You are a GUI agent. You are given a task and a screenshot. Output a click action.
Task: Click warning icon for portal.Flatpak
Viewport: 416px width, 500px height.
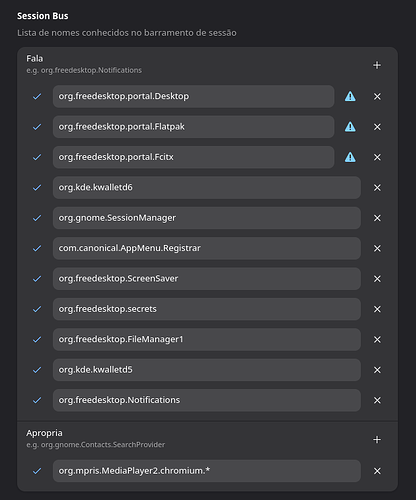pyautogui.click(x=350, y=127)
